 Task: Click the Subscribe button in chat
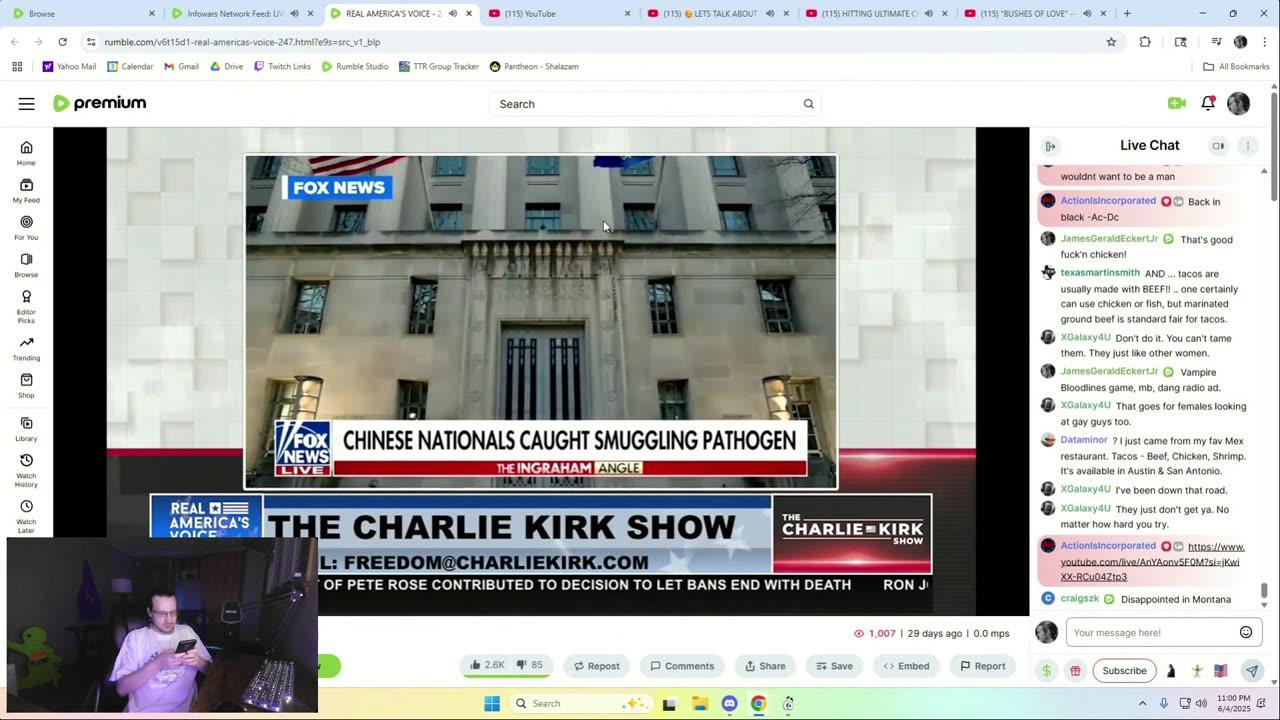(1124, 671)
